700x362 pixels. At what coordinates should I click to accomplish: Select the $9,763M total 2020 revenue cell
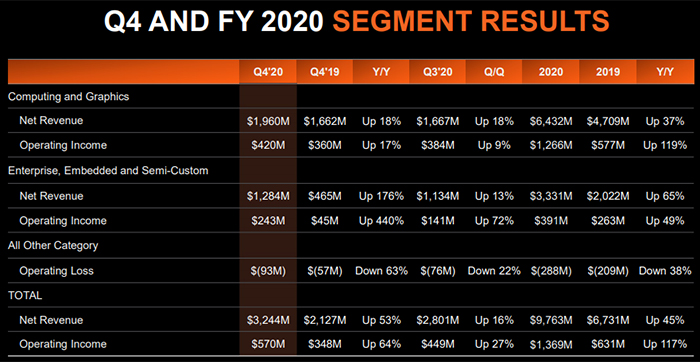point(550,320)
